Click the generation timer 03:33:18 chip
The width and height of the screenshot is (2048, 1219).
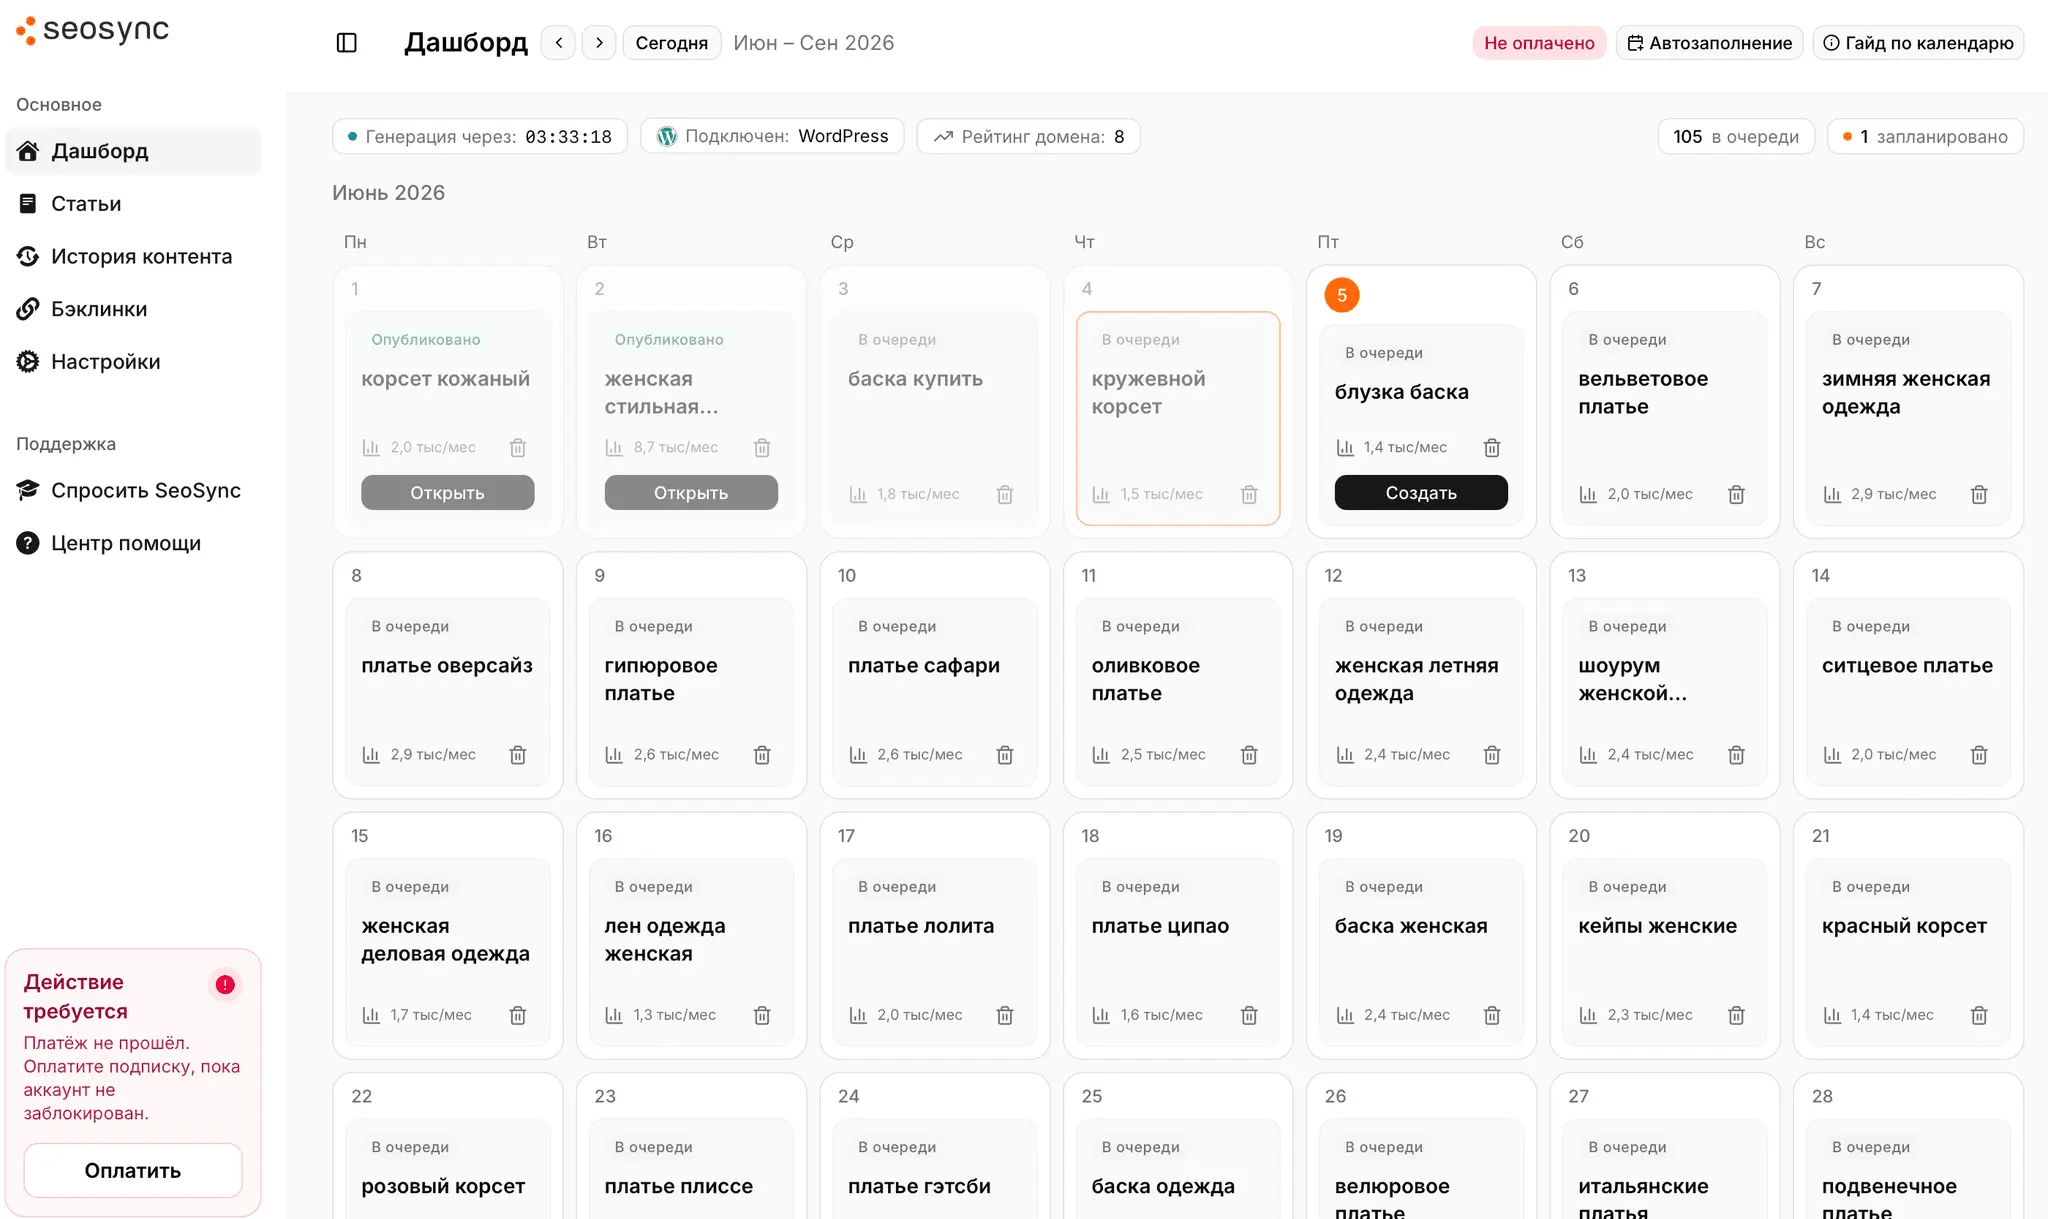480,136
